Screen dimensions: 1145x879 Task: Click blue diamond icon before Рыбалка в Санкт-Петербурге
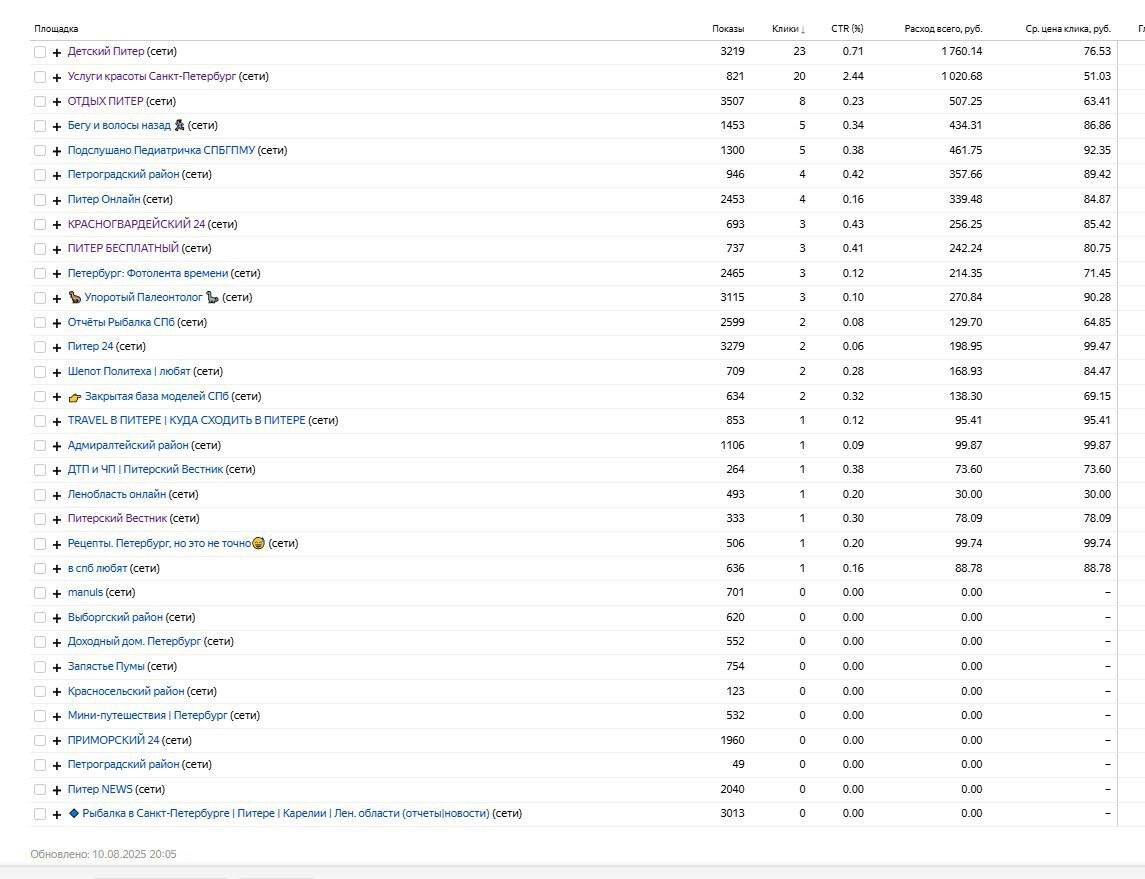coord(74,813)
